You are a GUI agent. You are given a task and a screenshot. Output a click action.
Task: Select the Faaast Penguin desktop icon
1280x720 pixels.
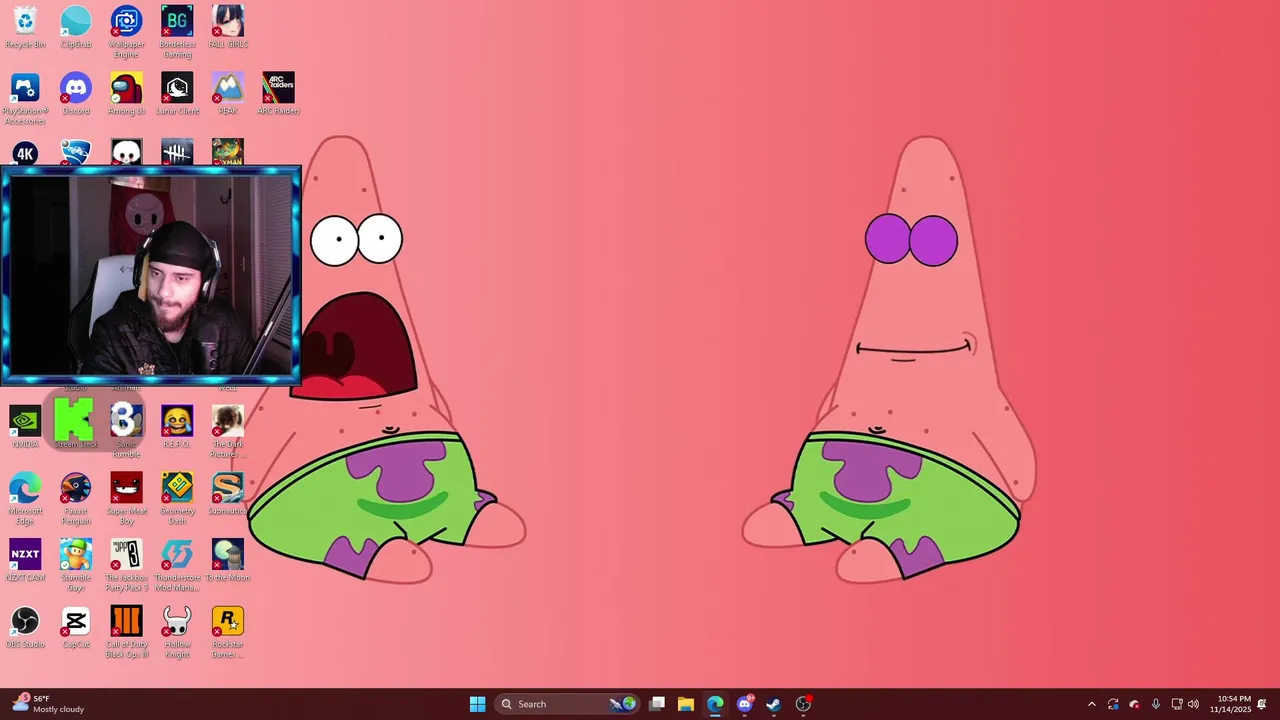[76, 499]
